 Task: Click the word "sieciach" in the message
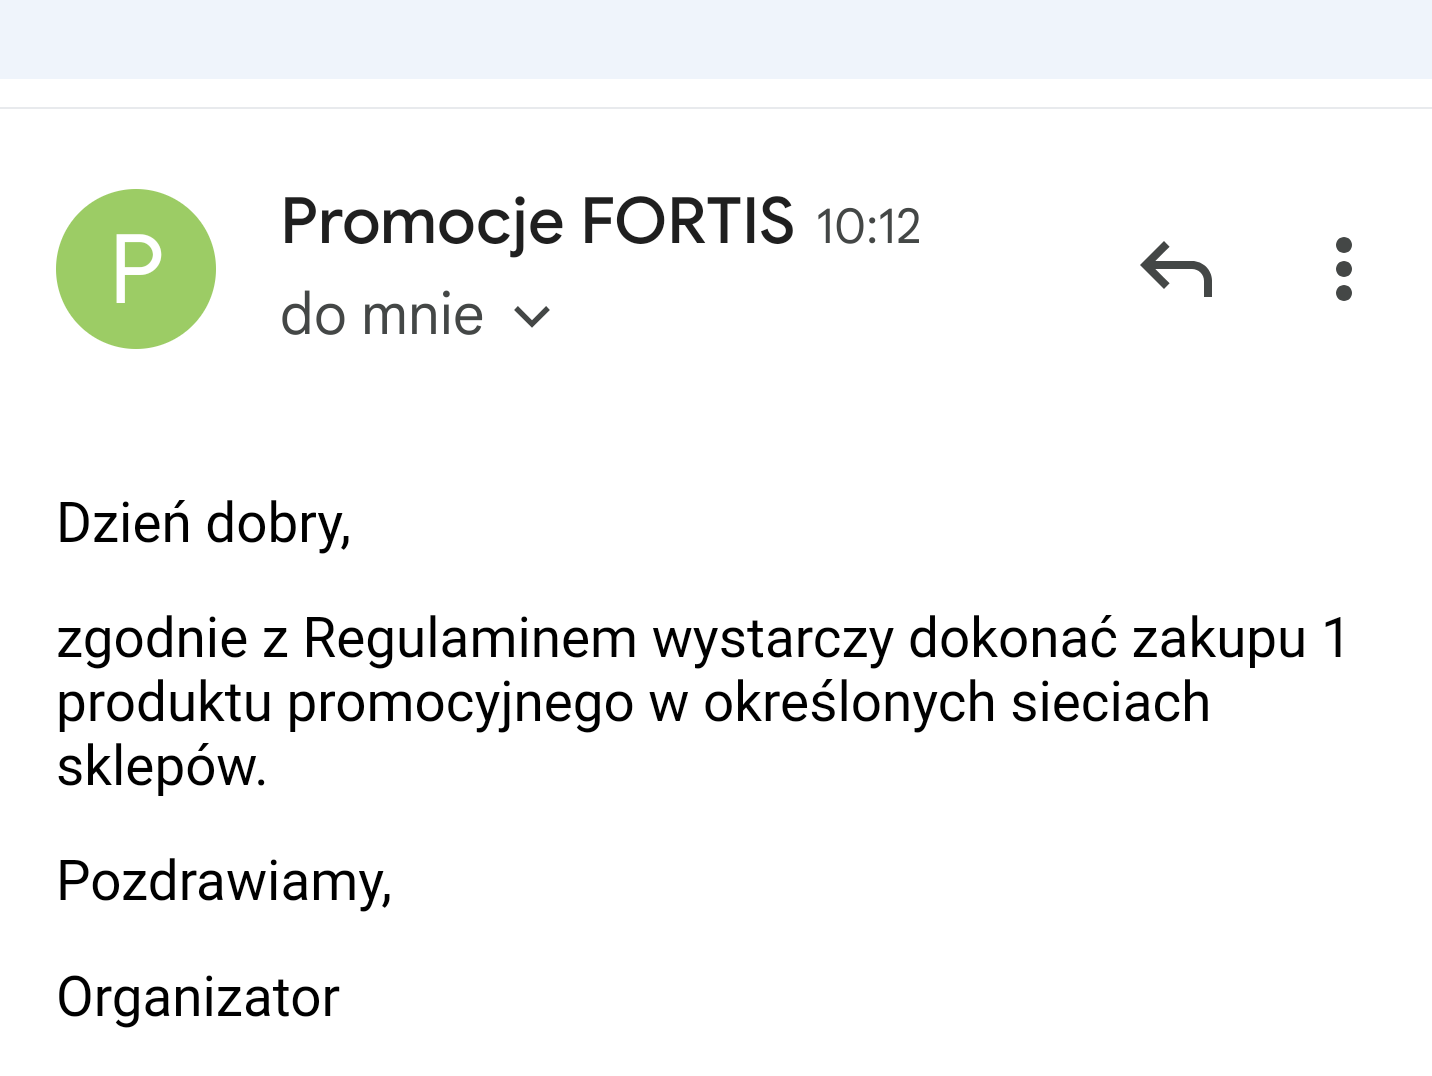click(x=1110, y=702)
